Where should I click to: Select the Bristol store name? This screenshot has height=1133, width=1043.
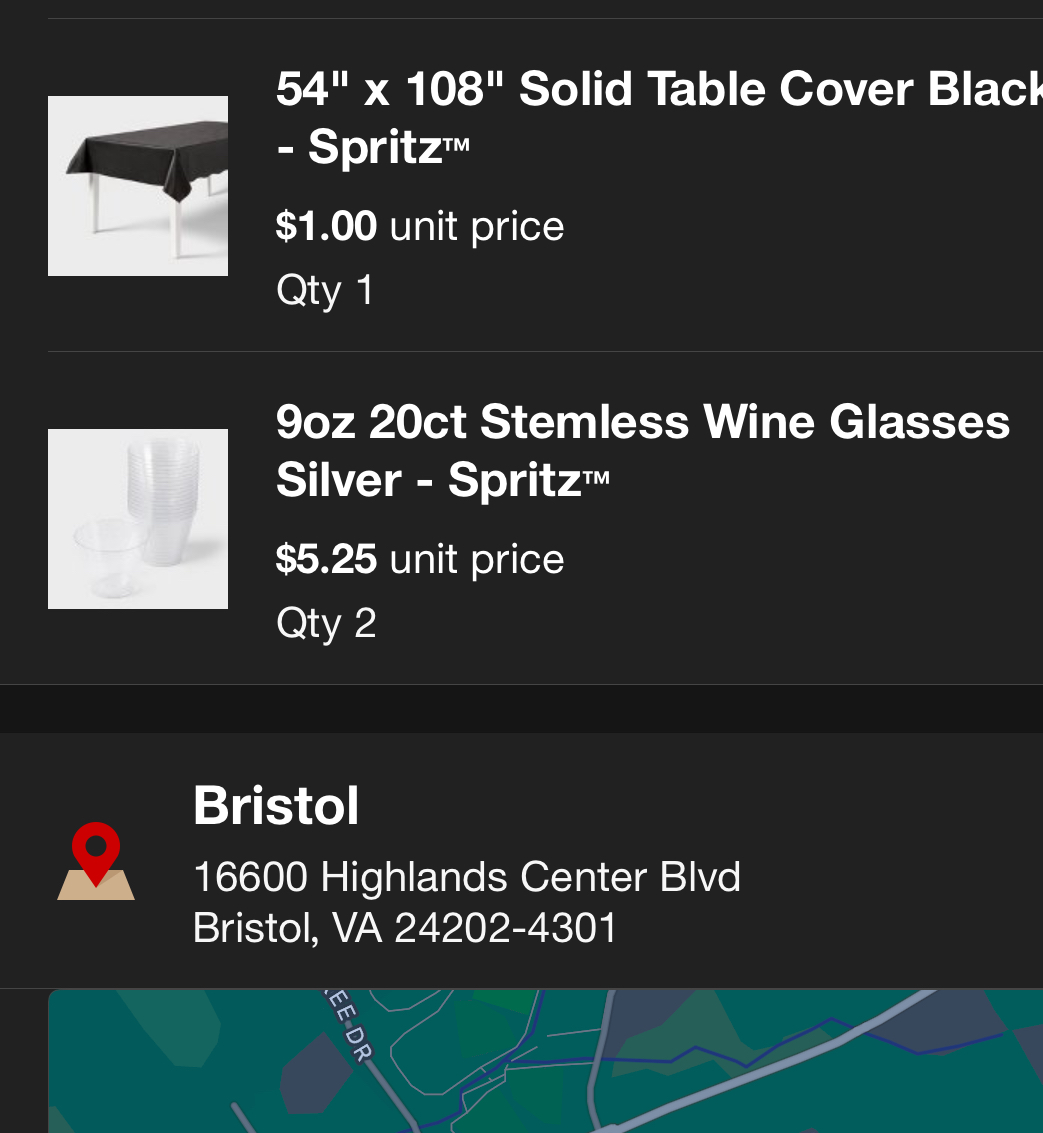click(x=276, y=805)
